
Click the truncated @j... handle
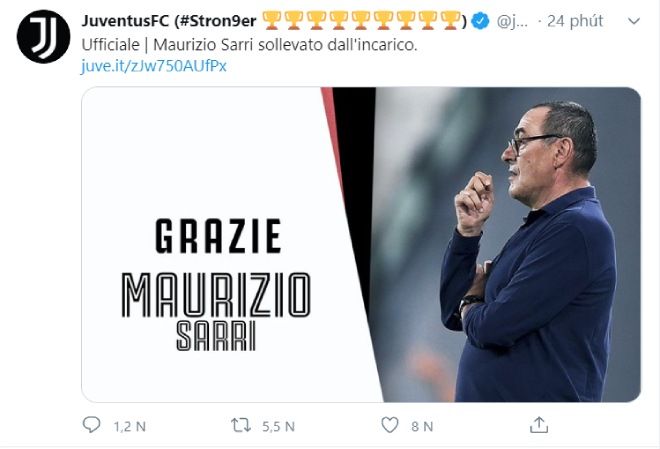(x=509, y=21)
